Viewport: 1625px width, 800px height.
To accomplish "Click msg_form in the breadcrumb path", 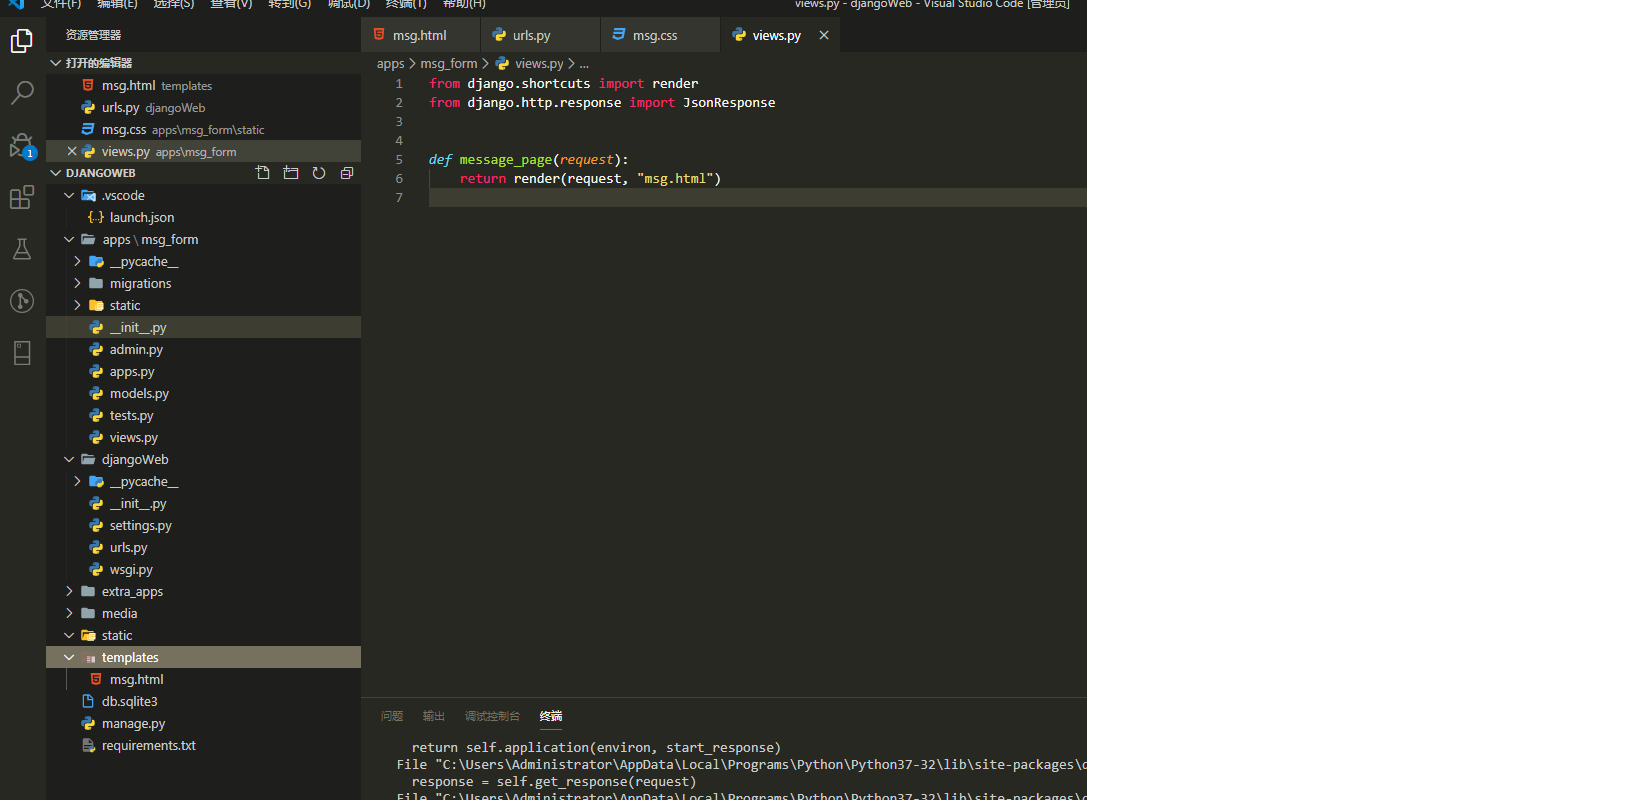I will (x=449, y=63).
